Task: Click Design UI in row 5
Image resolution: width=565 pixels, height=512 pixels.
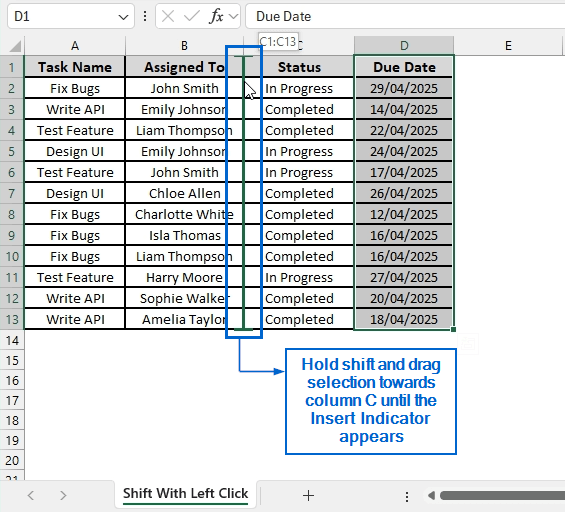Action: 75,151
